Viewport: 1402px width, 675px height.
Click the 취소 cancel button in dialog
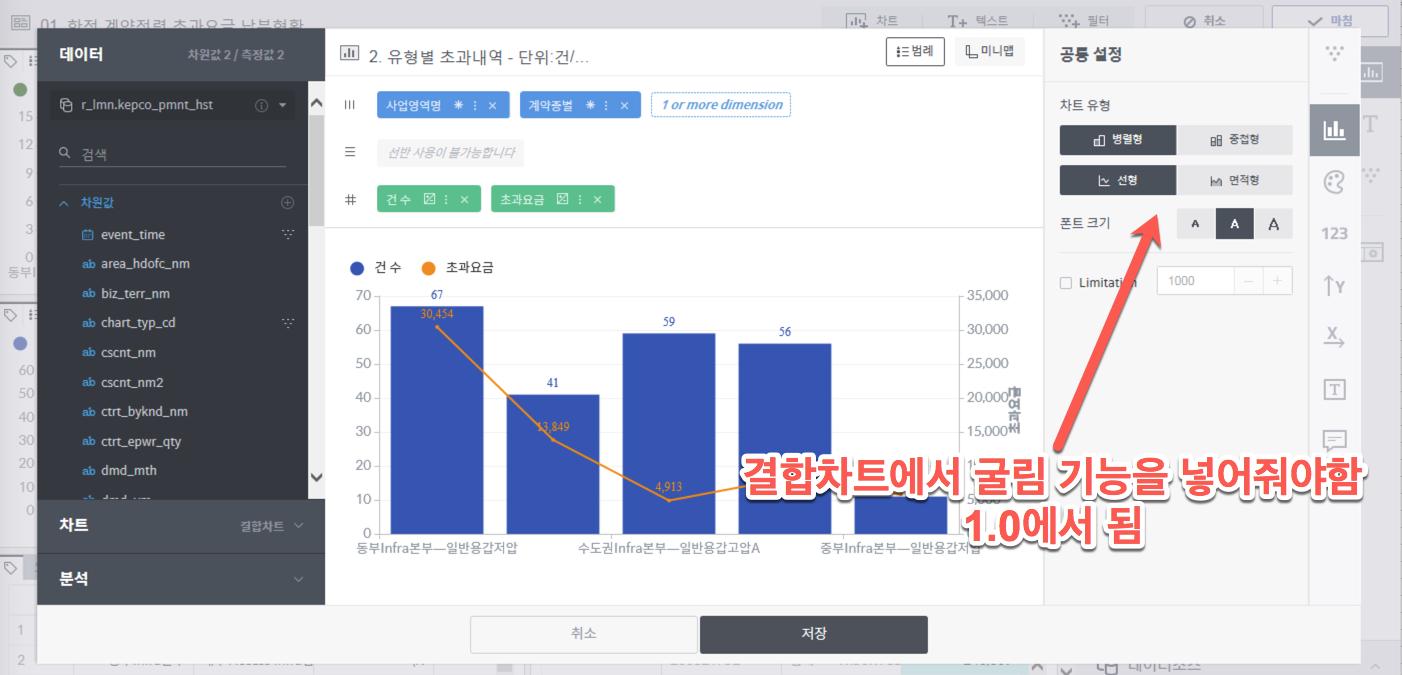coord(584,634)
